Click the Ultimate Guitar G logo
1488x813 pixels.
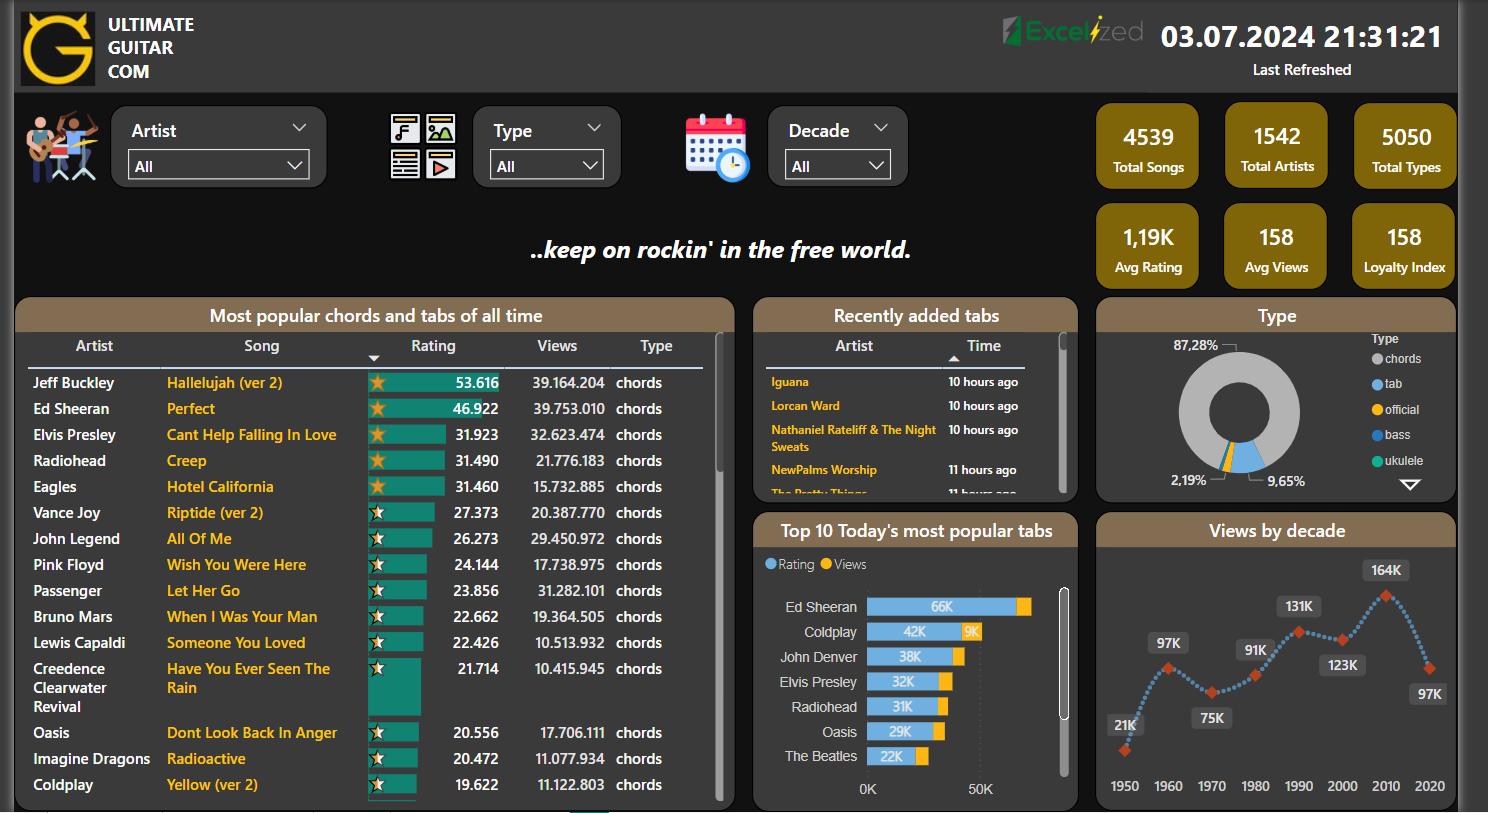tap(58, 48)
